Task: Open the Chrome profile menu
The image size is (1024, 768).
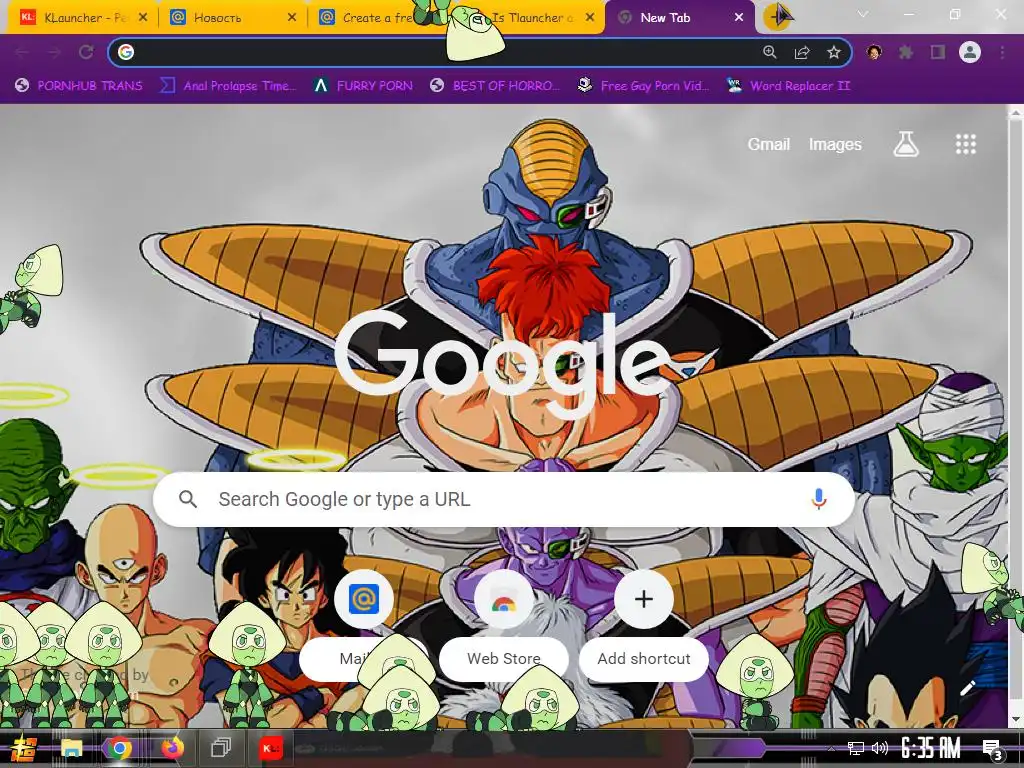Action: (x=970, y=52)
